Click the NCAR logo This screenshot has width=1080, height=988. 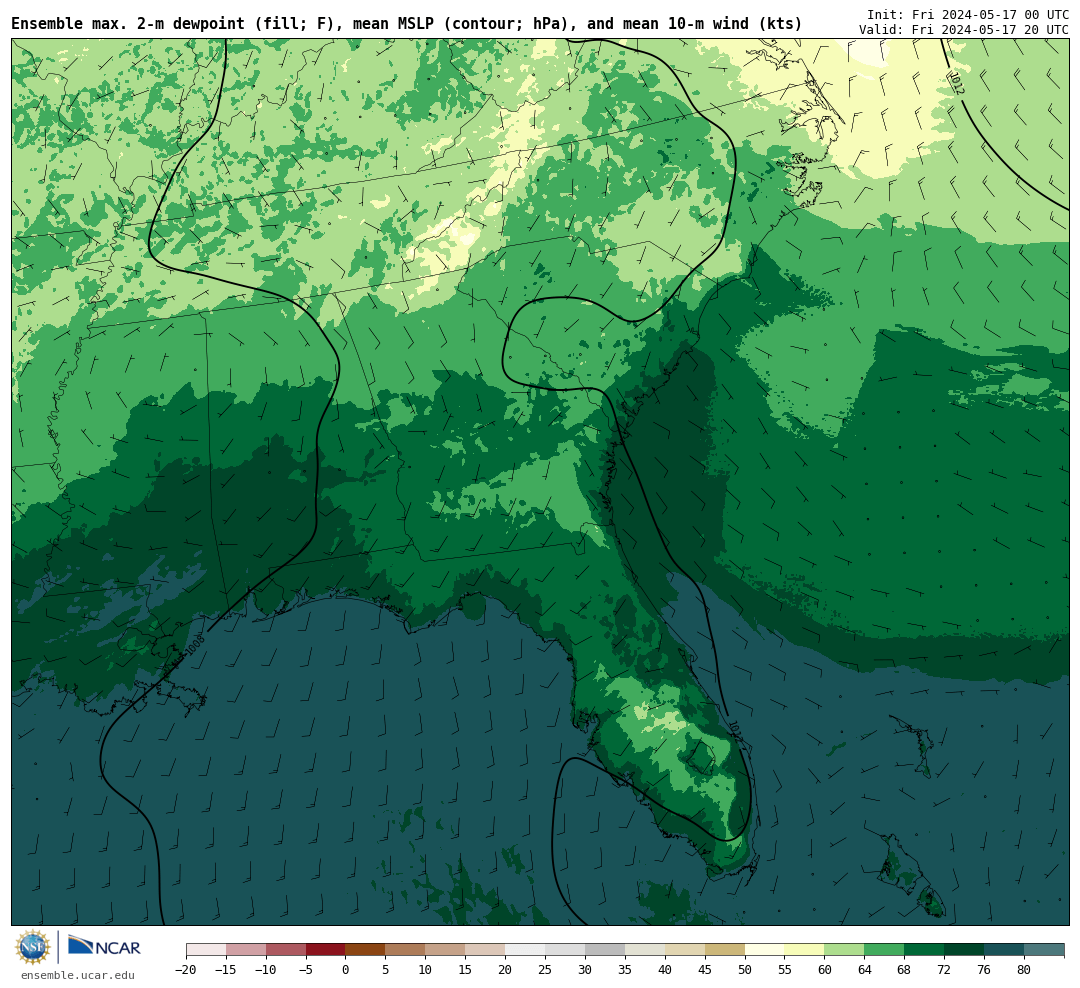pyautogui.click(x=104, y=948)
